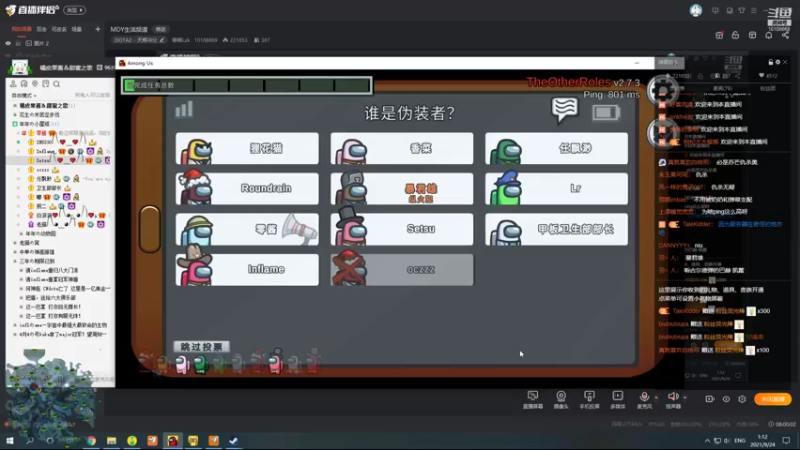Screen dimensions: 800x450
Task: Click the lock icon in chat overlay panel
Action: [x=770, y=62]
